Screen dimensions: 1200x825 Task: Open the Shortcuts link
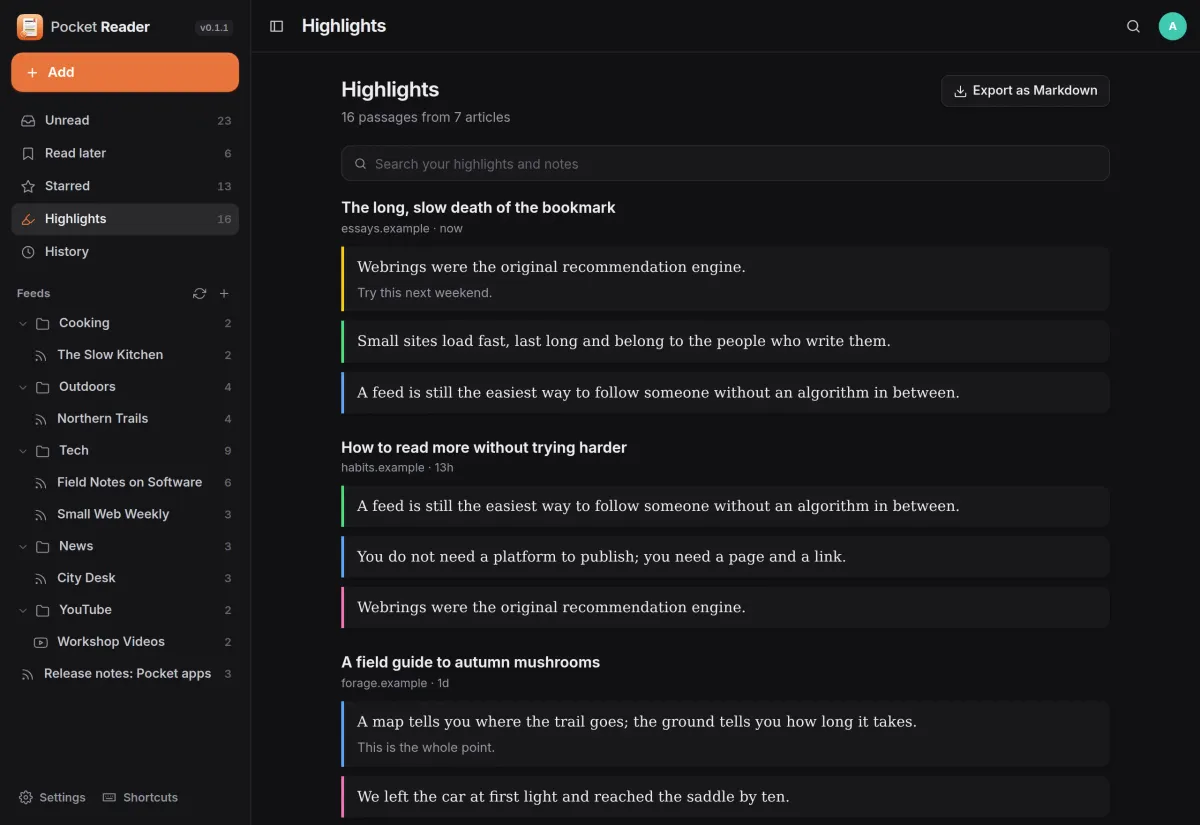140,797
